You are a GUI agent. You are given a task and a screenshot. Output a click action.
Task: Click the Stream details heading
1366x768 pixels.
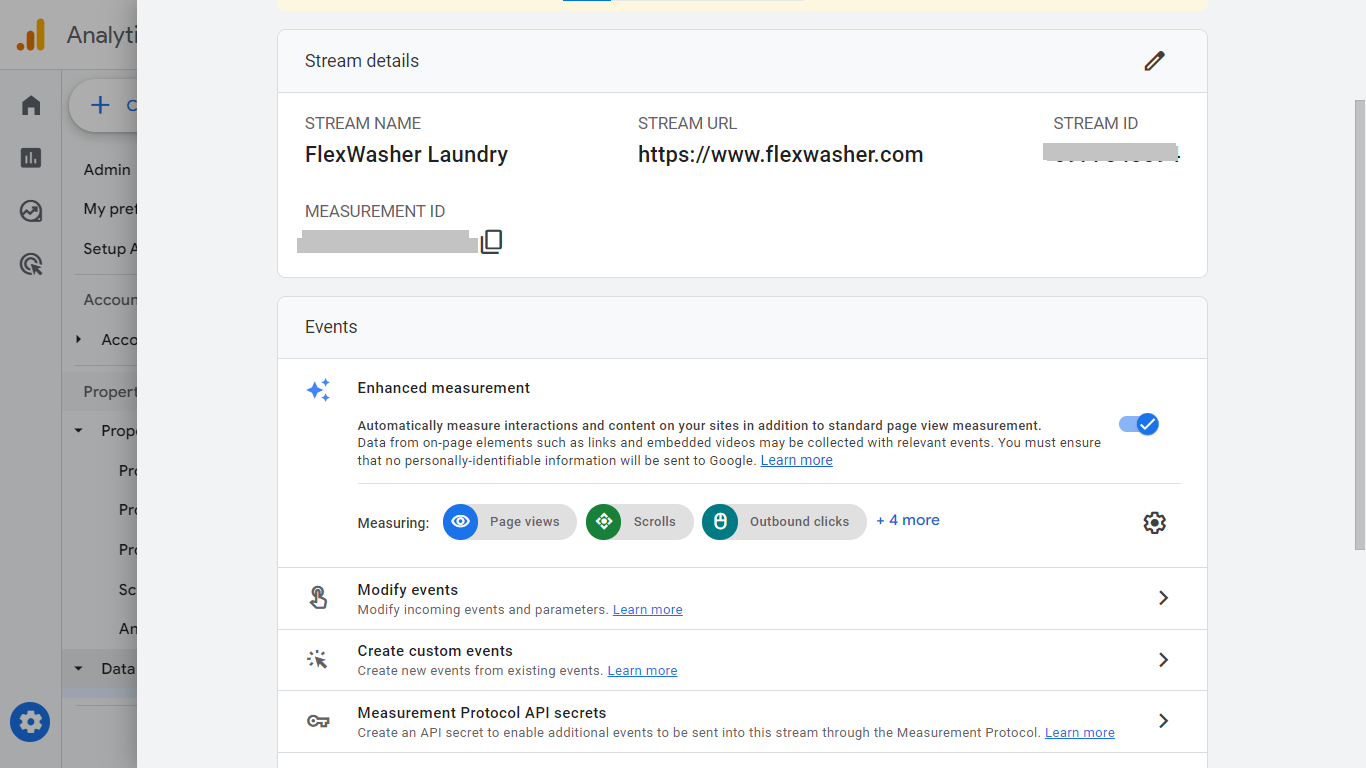pos(362,61)
